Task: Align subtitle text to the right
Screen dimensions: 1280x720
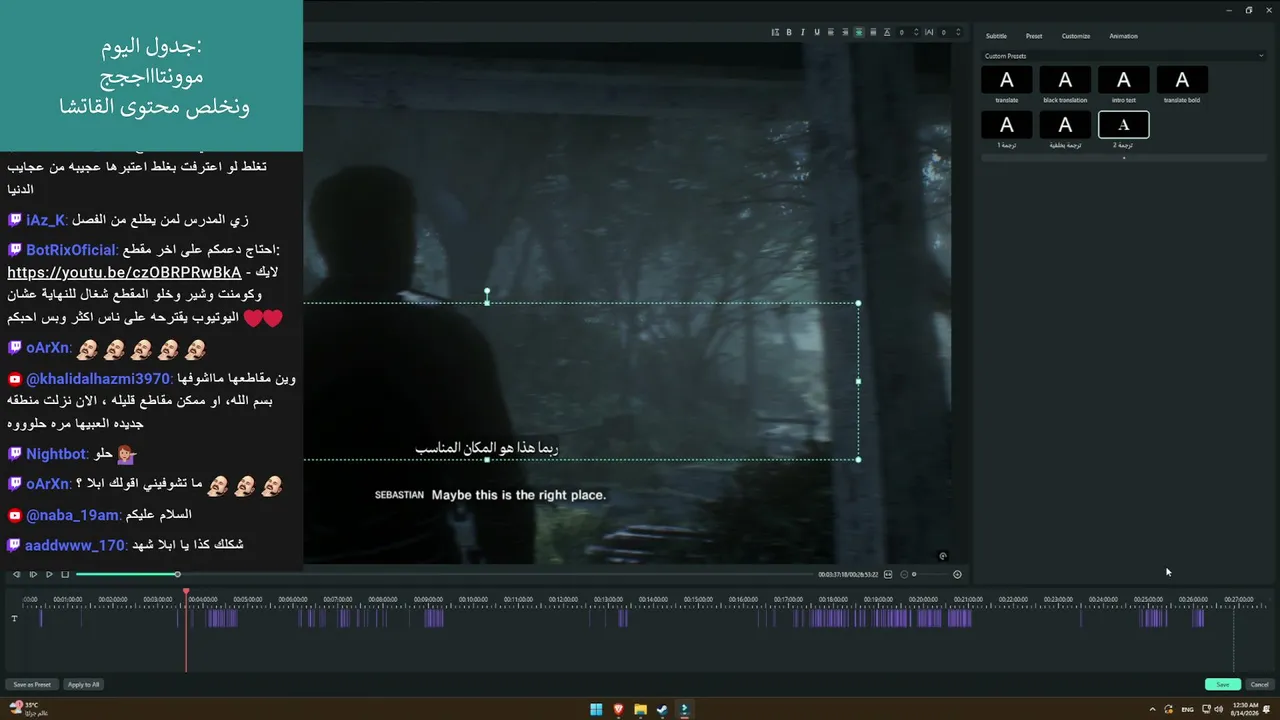Action: 845,32
